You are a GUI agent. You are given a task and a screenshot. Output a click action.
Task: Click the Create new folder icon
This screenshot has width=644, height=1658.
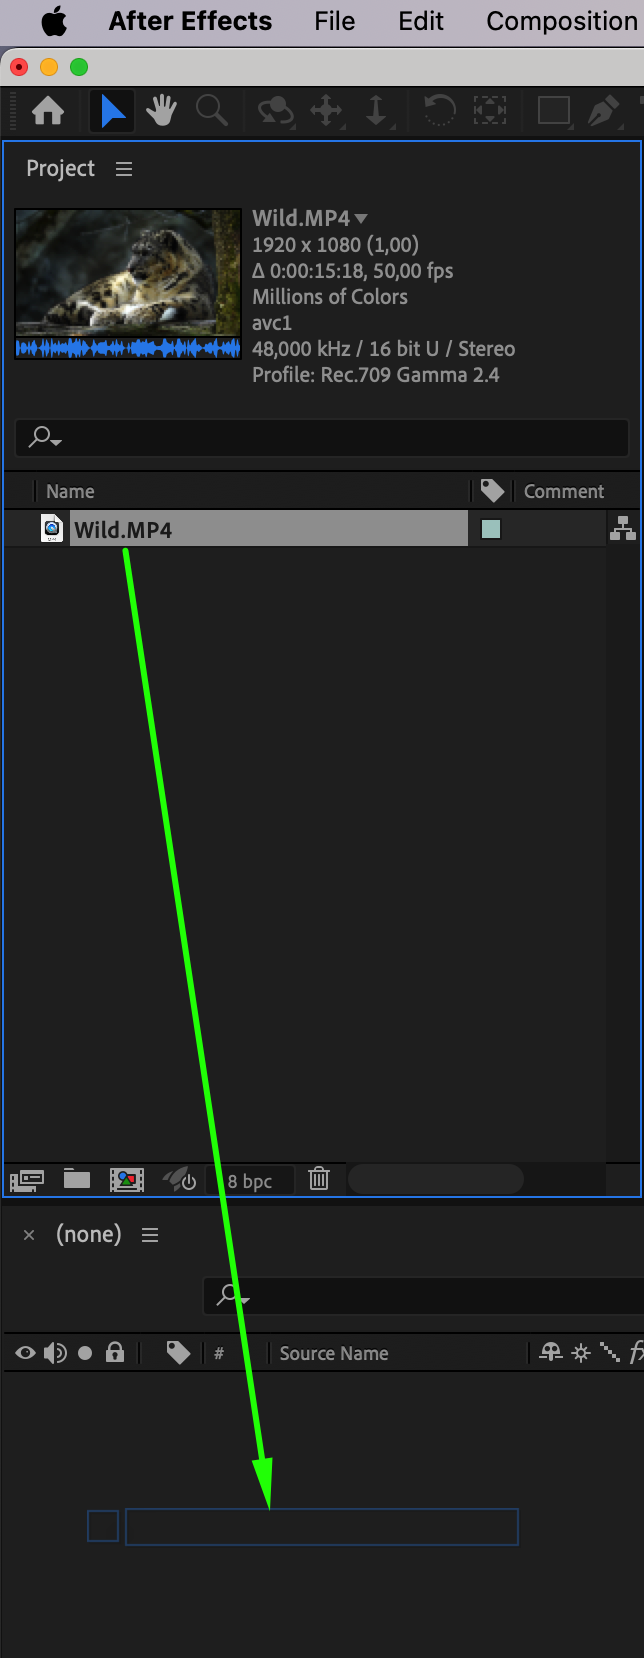(77, 1179)
